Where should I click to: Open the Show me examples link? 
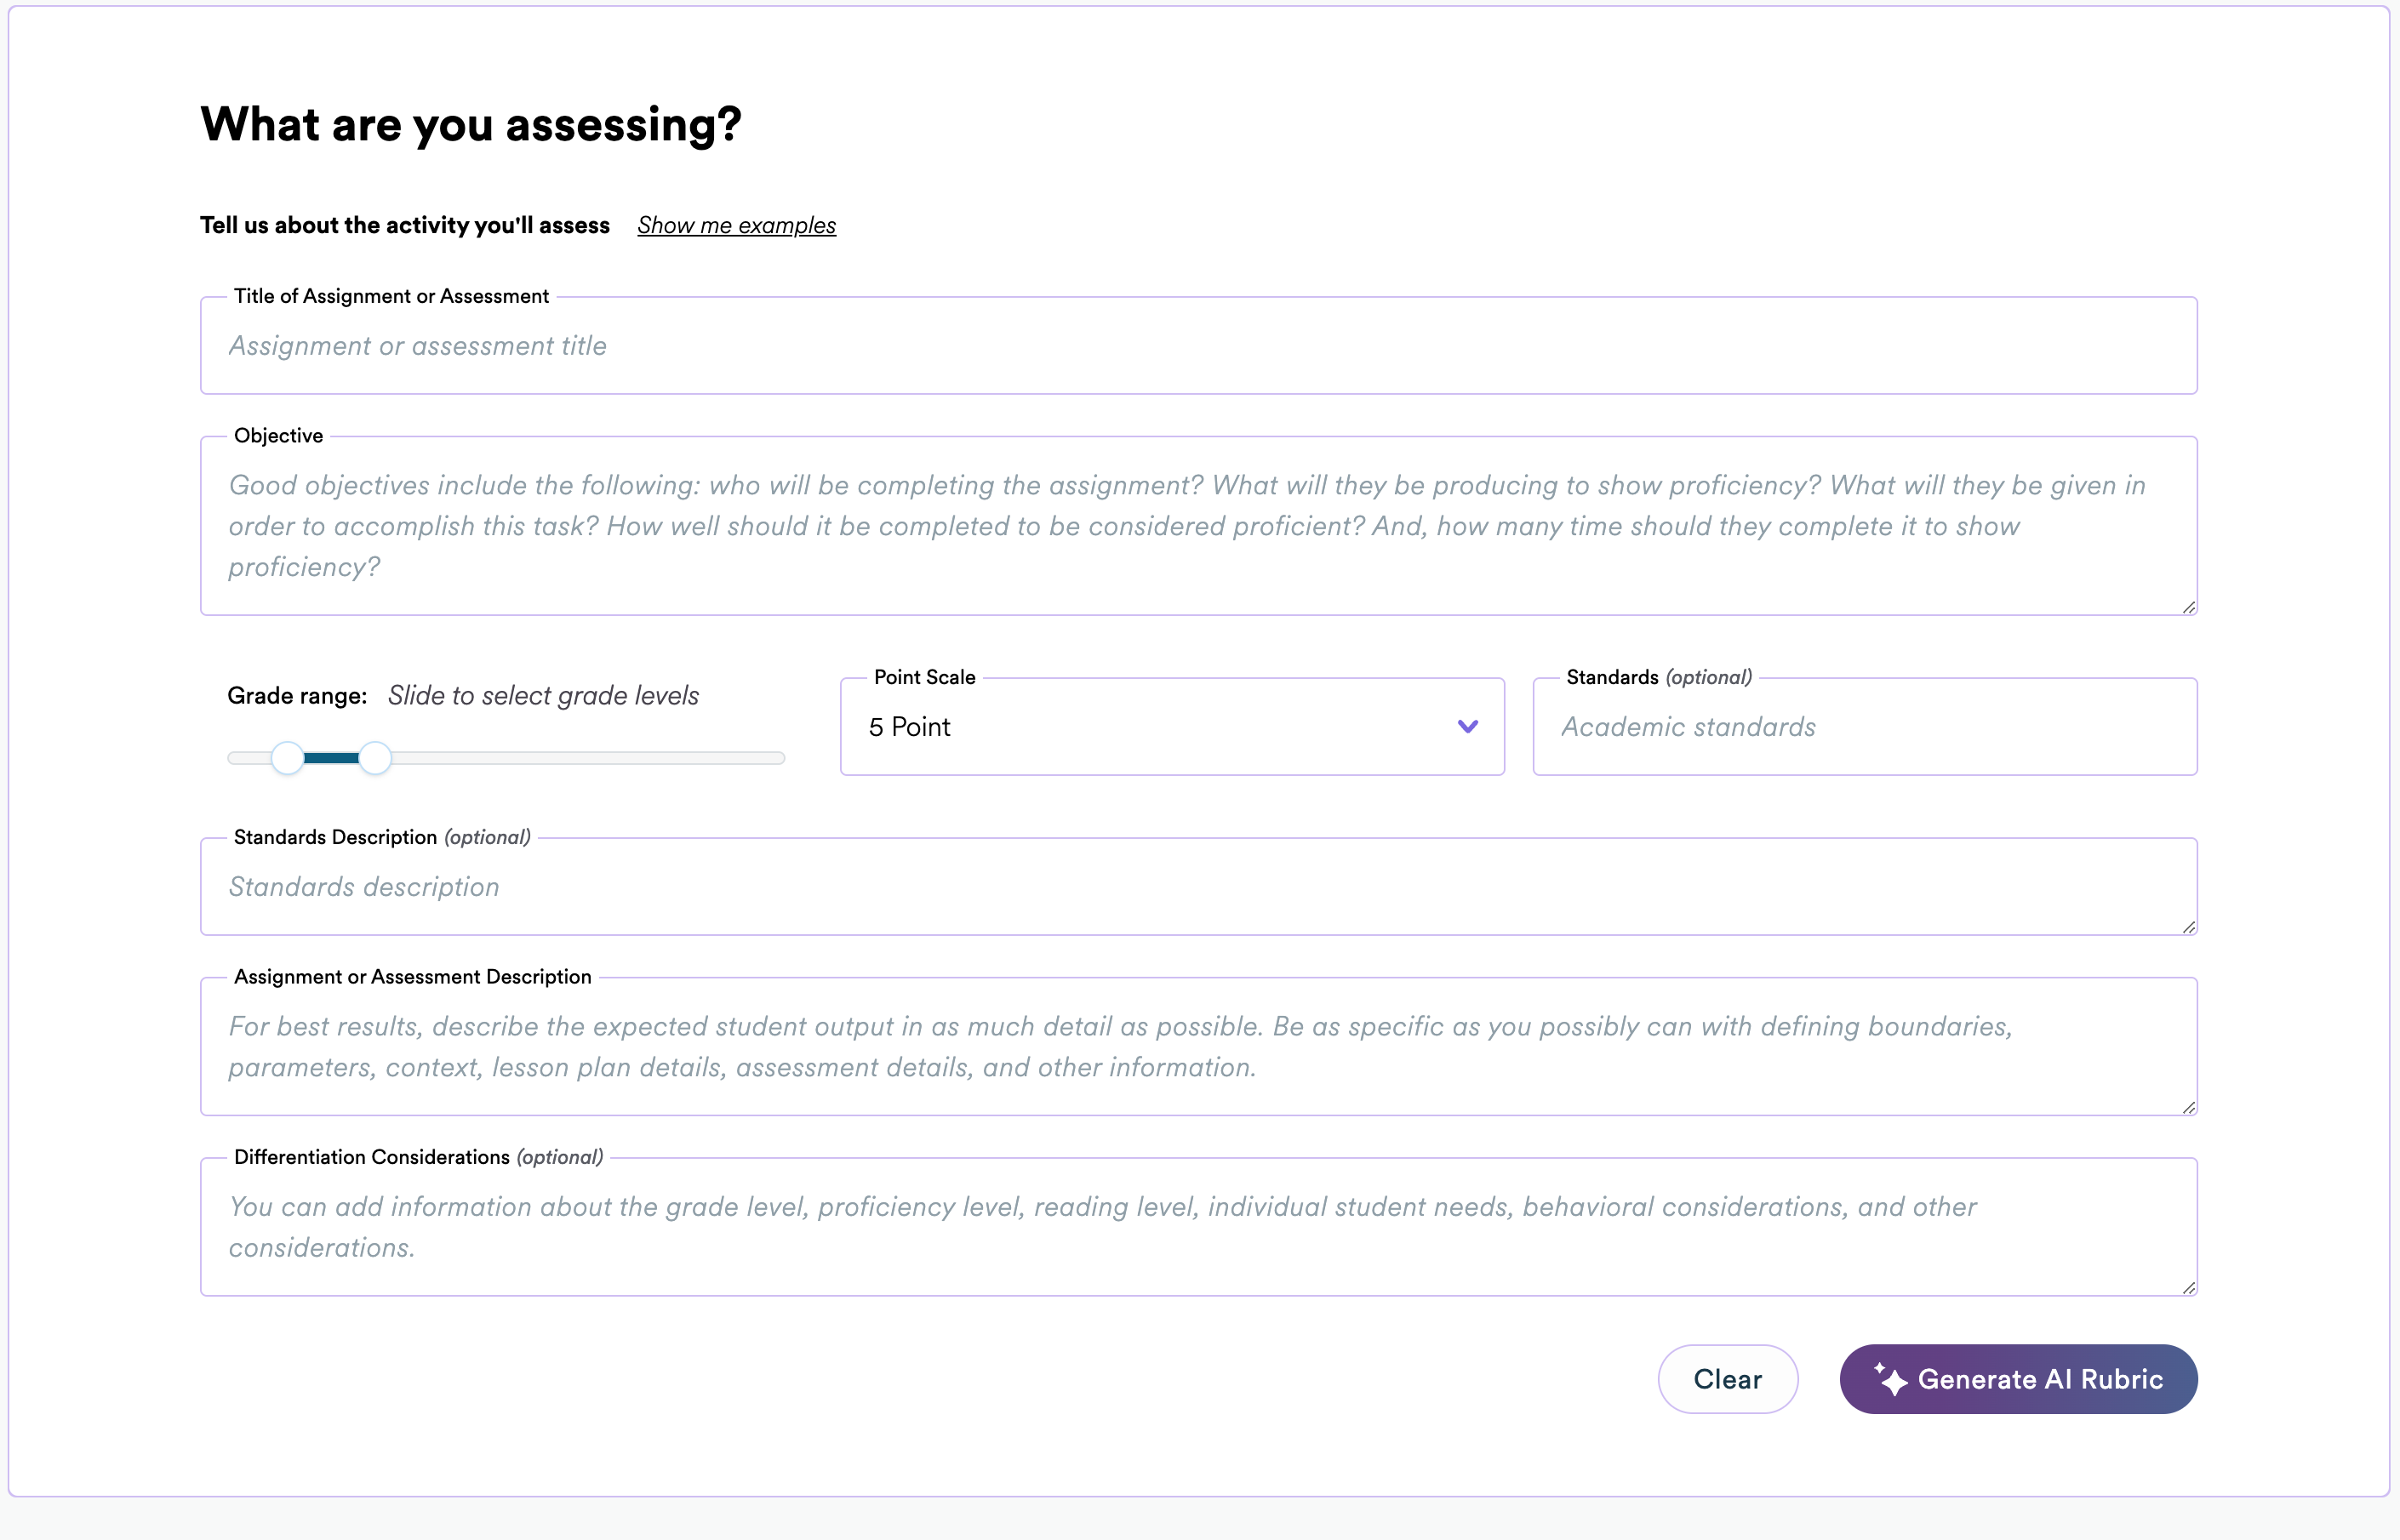(x=736, y=225)
